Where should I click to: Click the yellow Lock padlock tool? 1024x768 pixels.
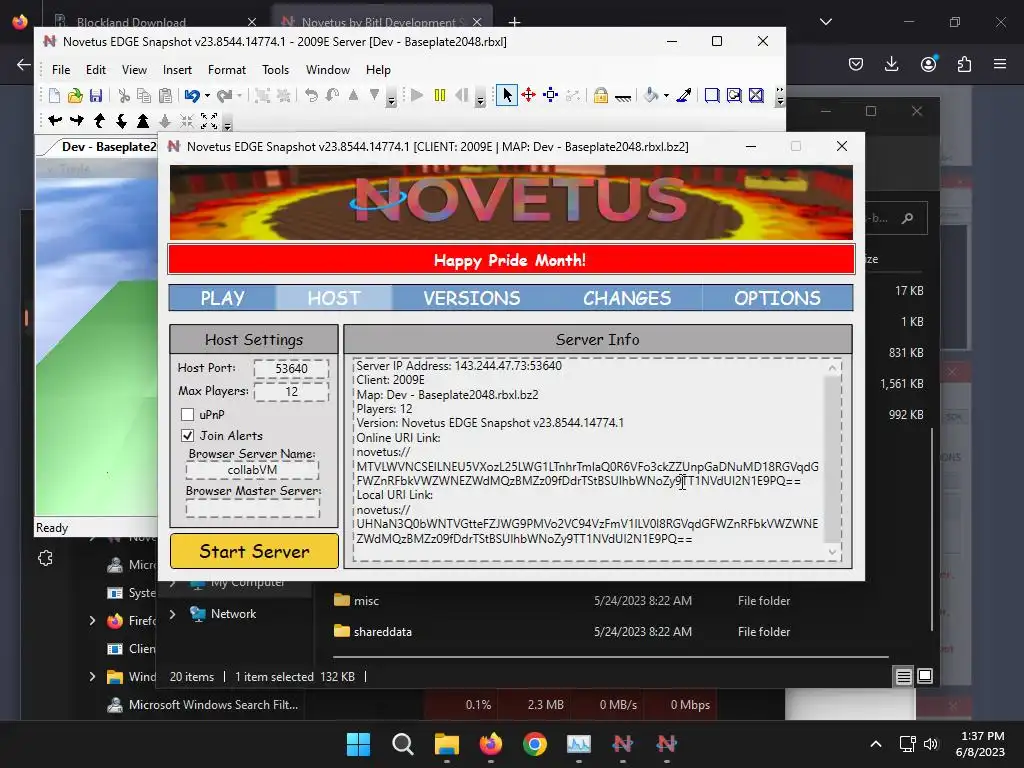pos(601,95)
